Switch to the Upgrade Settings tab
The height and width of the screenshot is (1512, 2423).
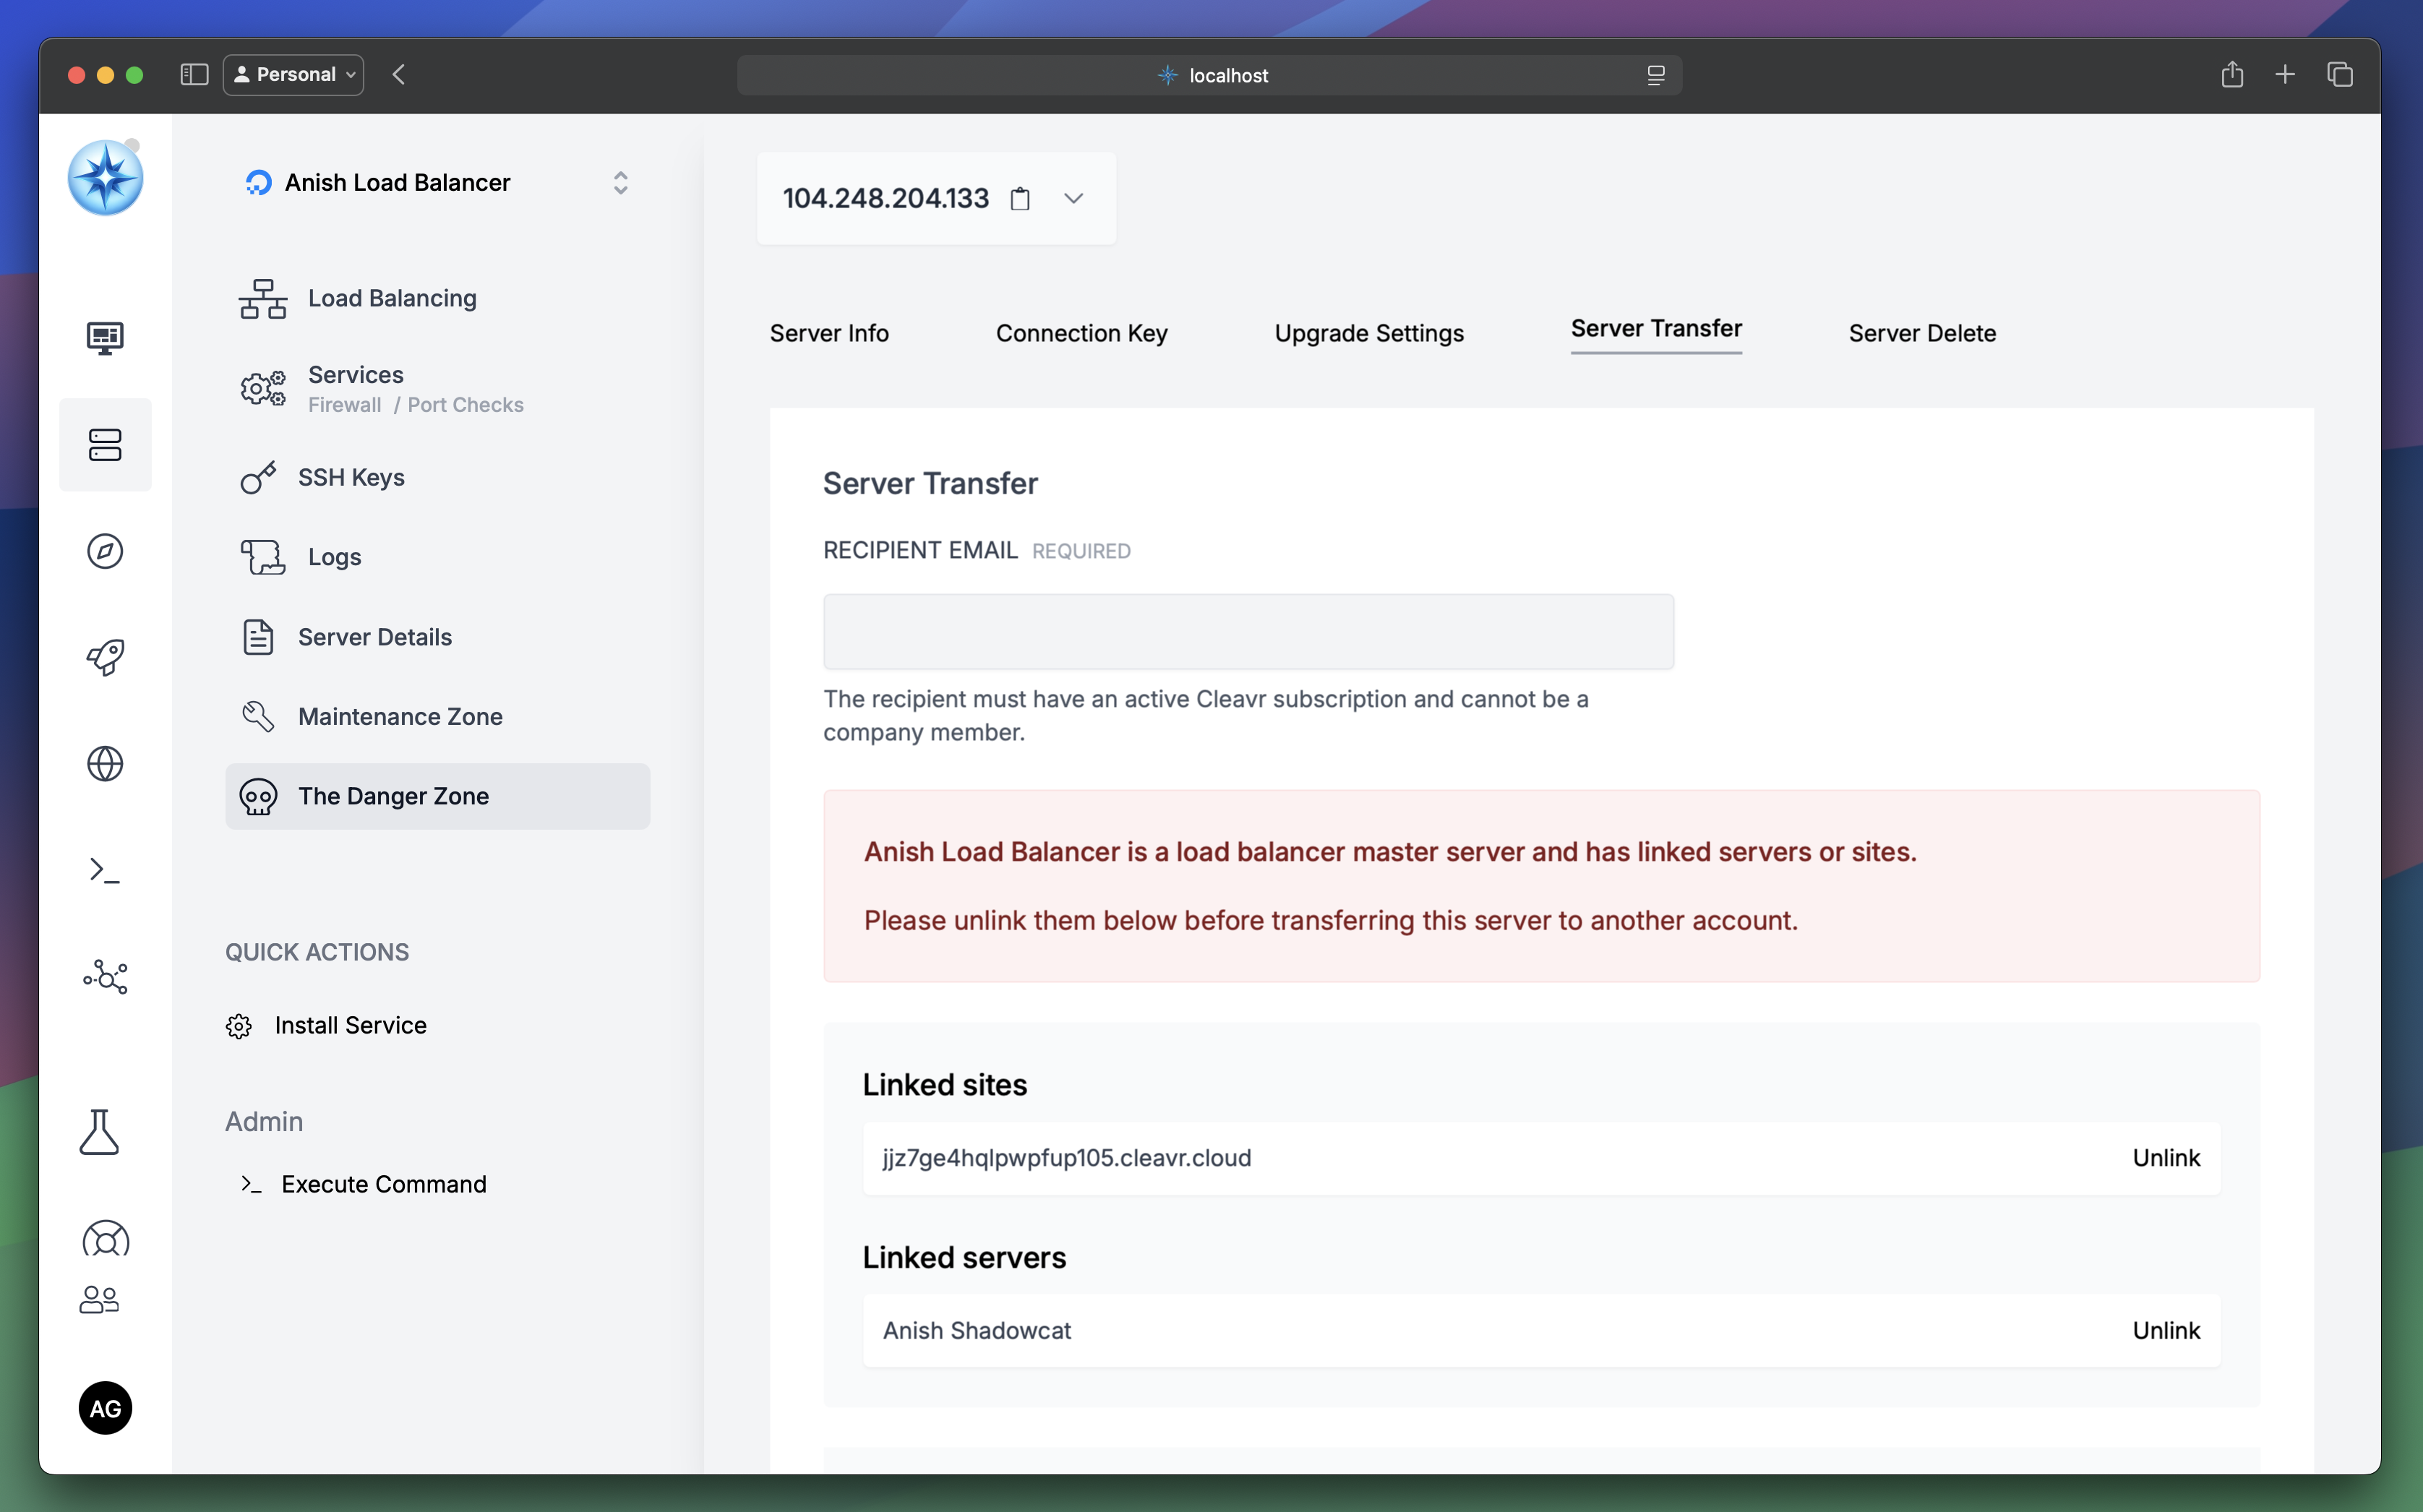pyautogui.click(x=1369, y=333)
